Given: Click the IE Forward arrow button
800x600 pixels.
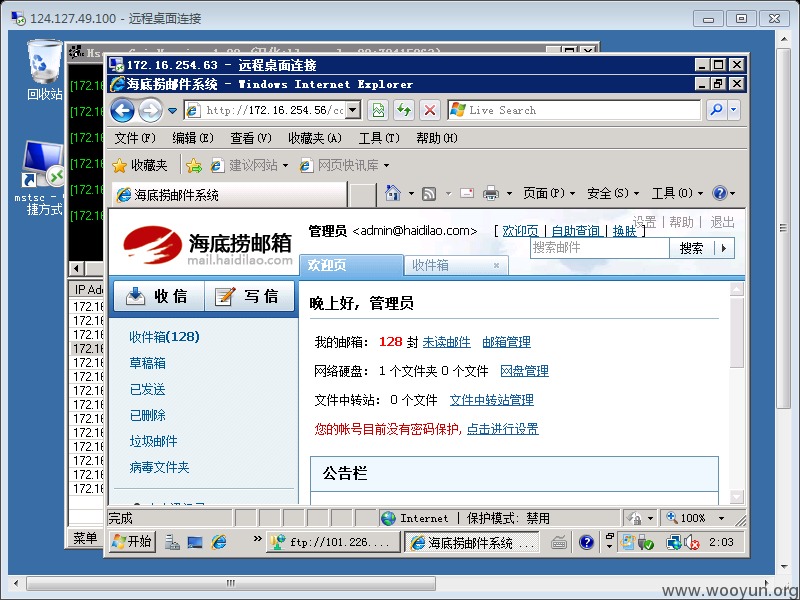Looking at the screenshot, I should 151,110.
